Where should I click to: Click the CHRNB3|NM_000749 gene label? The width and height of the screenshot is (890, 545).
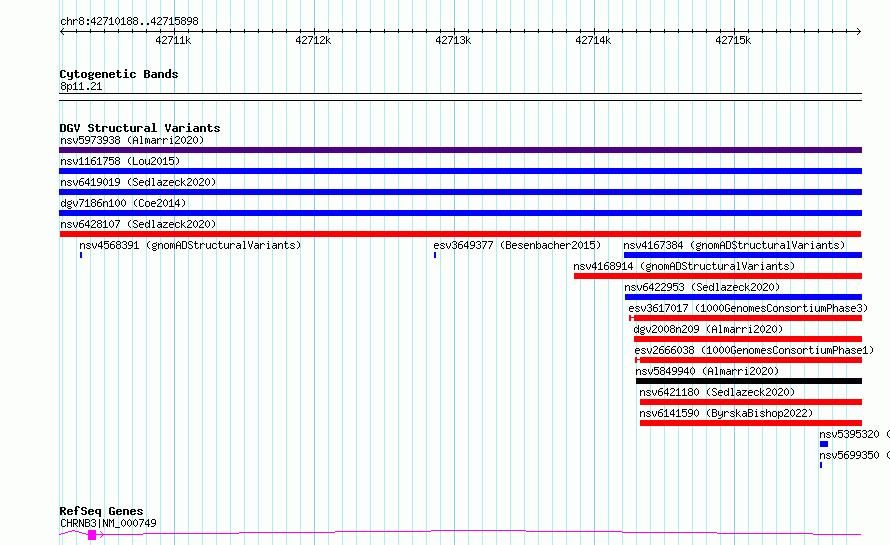108,523
